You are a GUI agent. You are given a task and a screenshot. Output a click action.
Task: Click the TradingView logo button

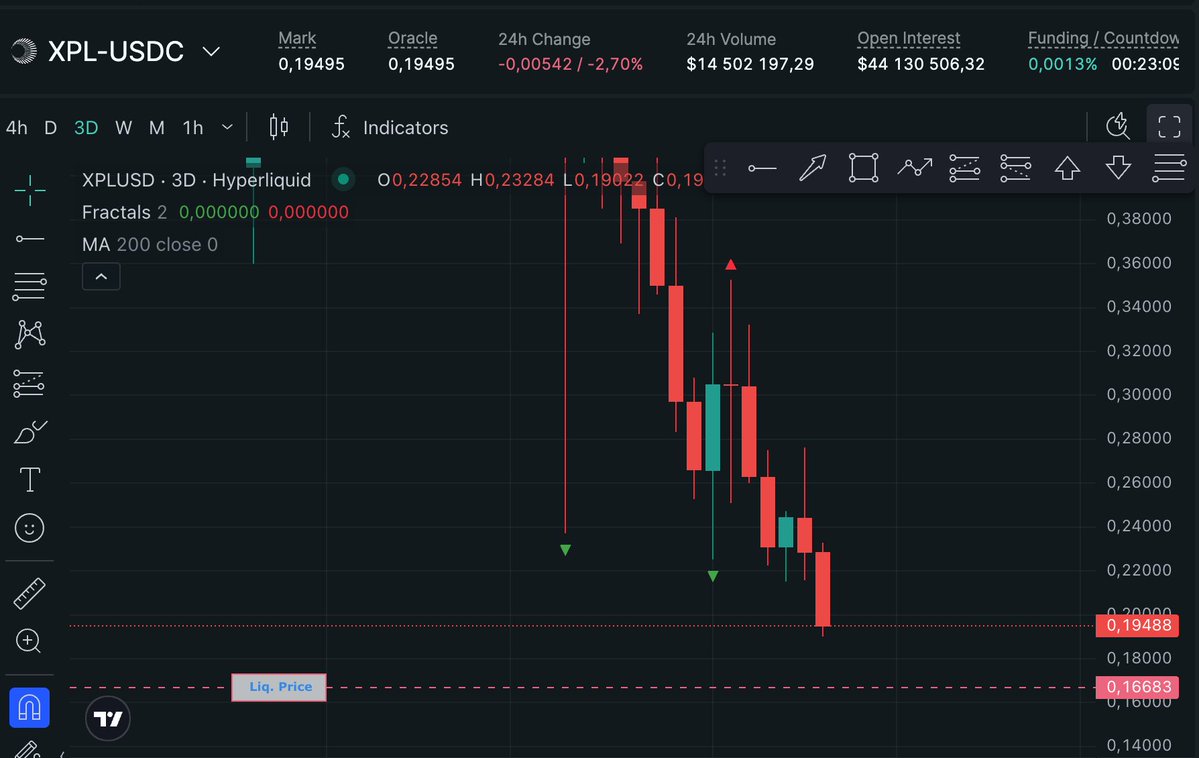(x=107, y=718)
